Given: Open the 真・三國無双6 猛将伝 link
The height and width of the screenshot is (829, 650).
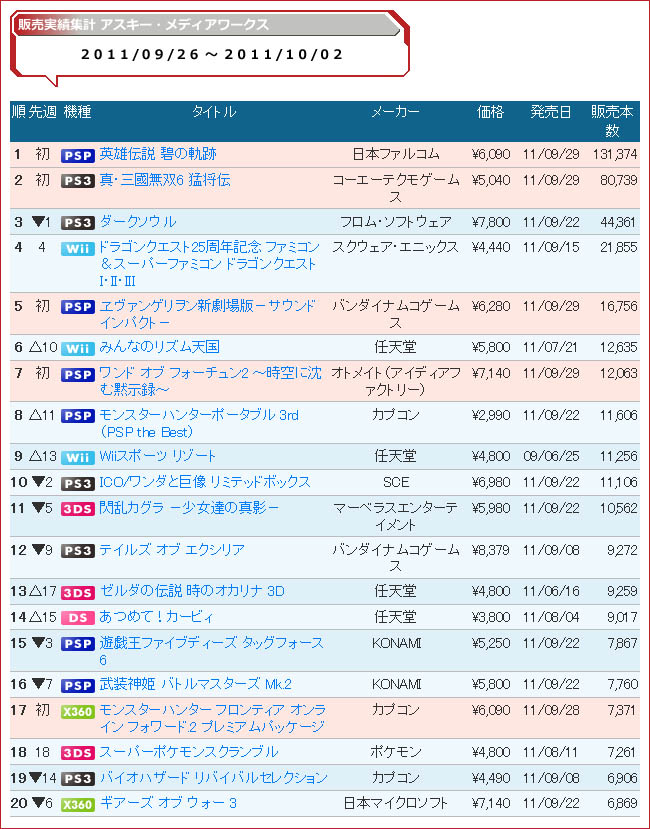Looking at the screenshot, I should coord(165,180).
